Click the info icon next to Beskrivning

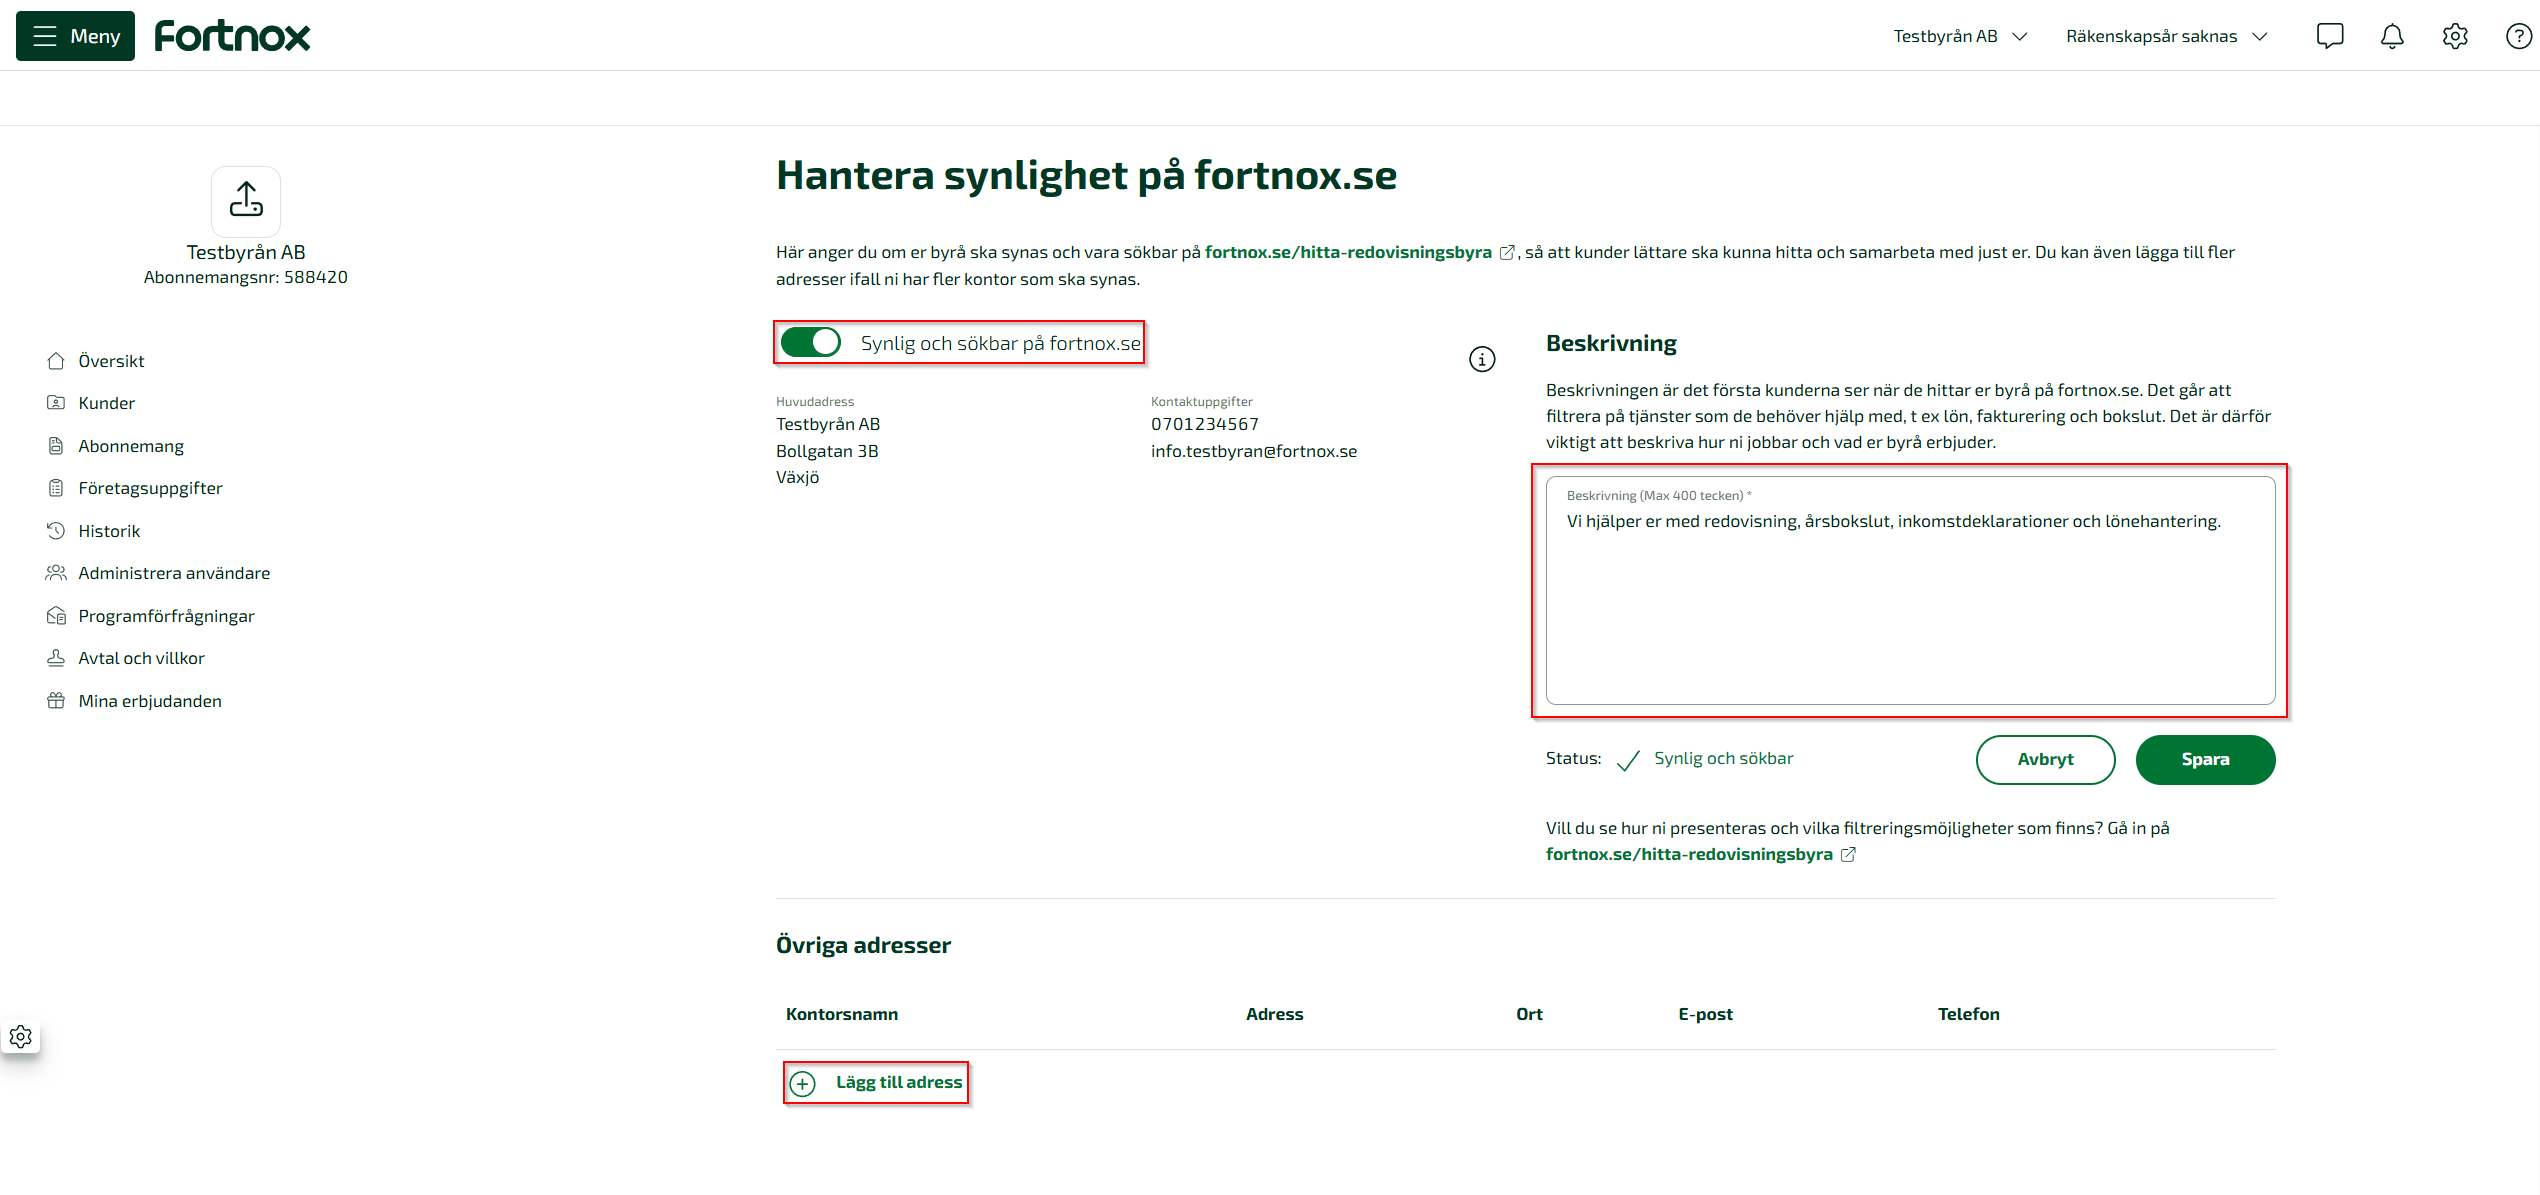coord(1482,359)
